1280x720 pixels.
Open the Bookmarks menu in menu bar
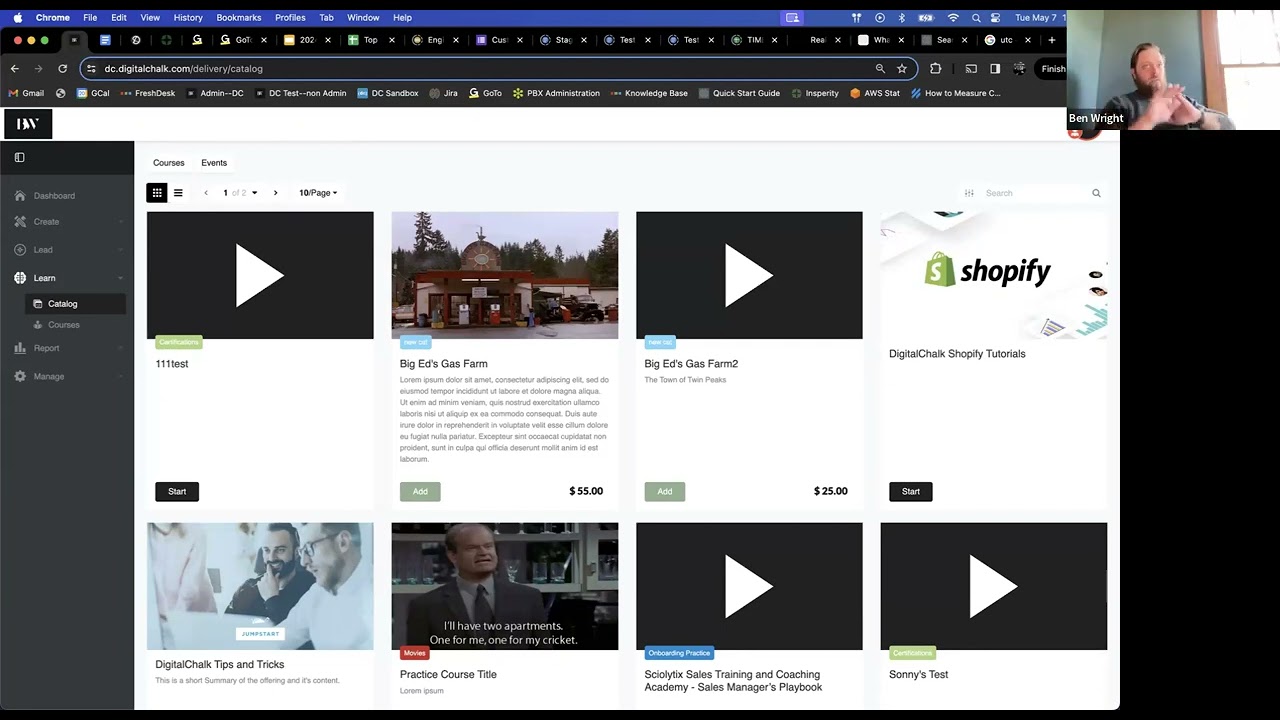(239, 17)
